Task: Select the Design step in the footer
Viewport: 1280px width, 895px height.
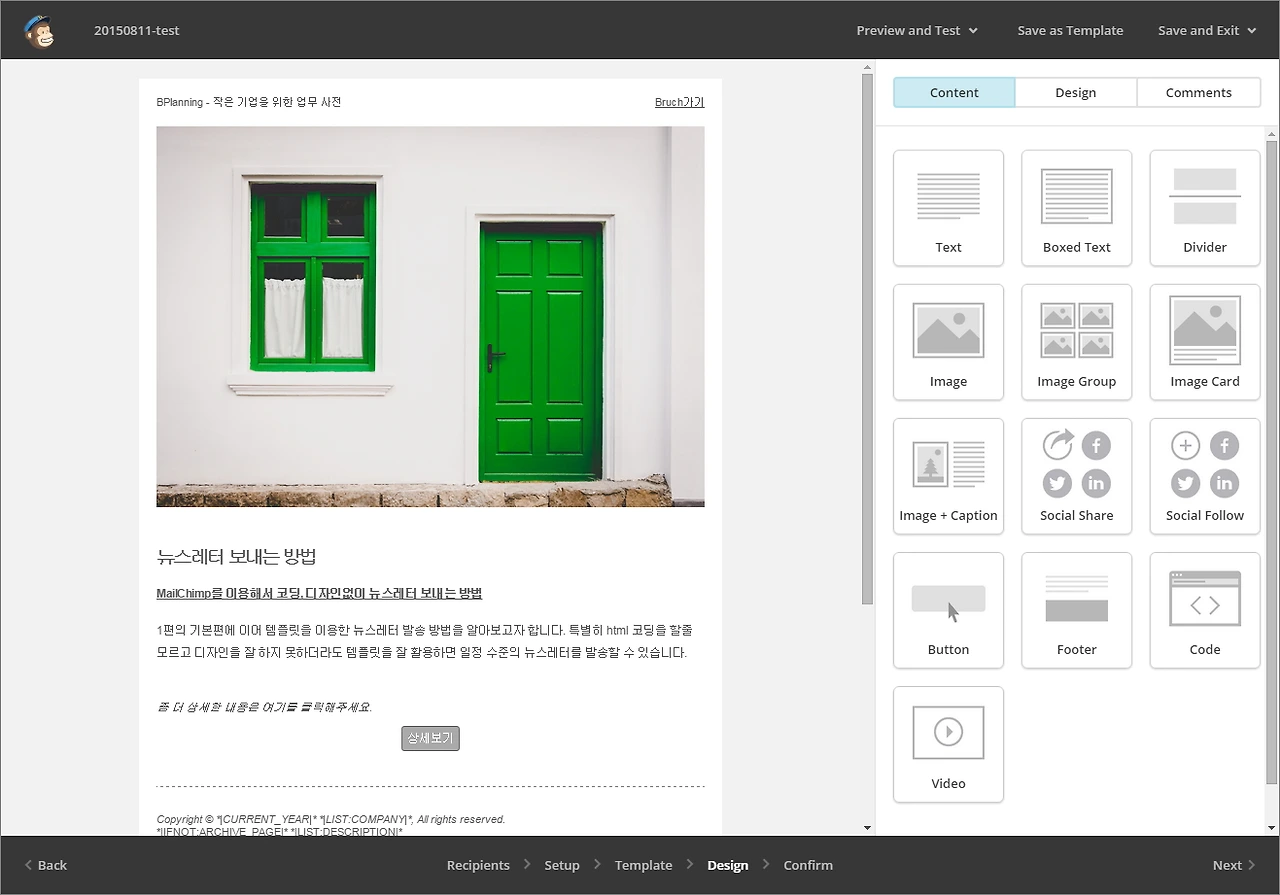Action: (727, 865)
